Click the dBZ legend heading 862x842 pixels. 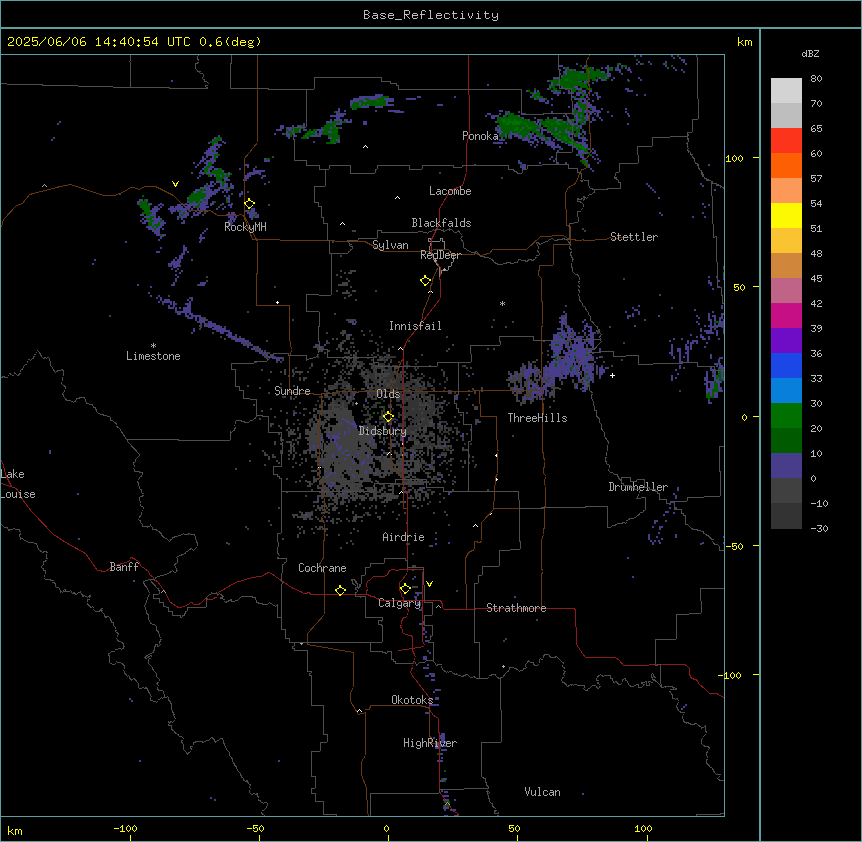(x=810, y=53)
